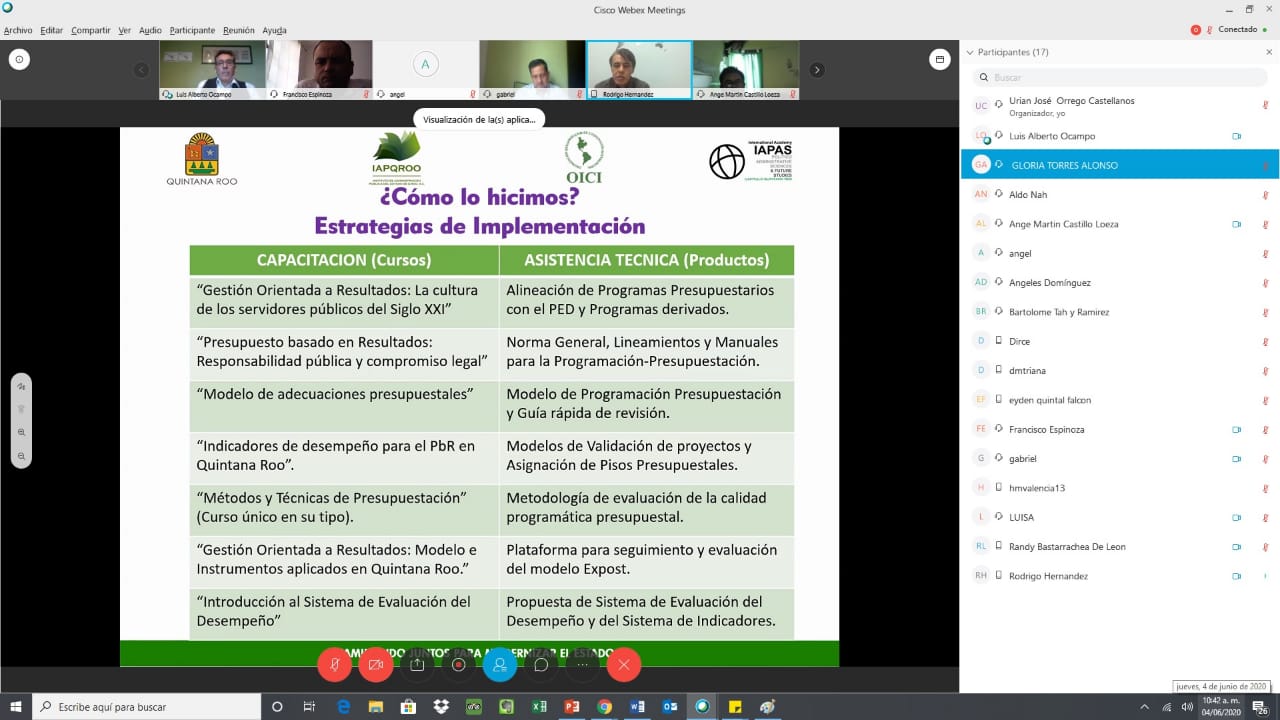Select Francisco Espinoza video thumbnail
Screen dimensions: 1280x720
(x=319, y=70)
